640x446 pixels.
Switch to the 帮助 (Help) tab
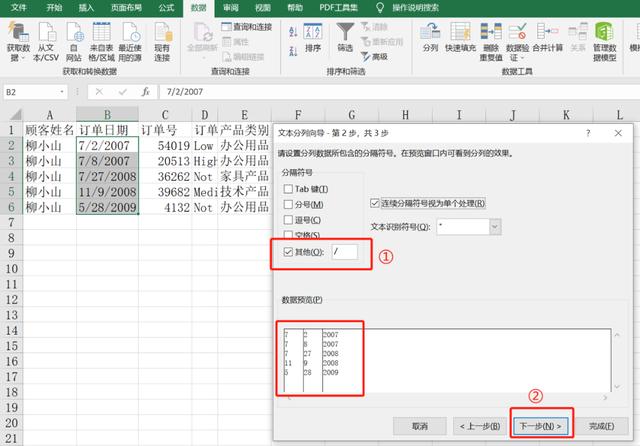295,7
